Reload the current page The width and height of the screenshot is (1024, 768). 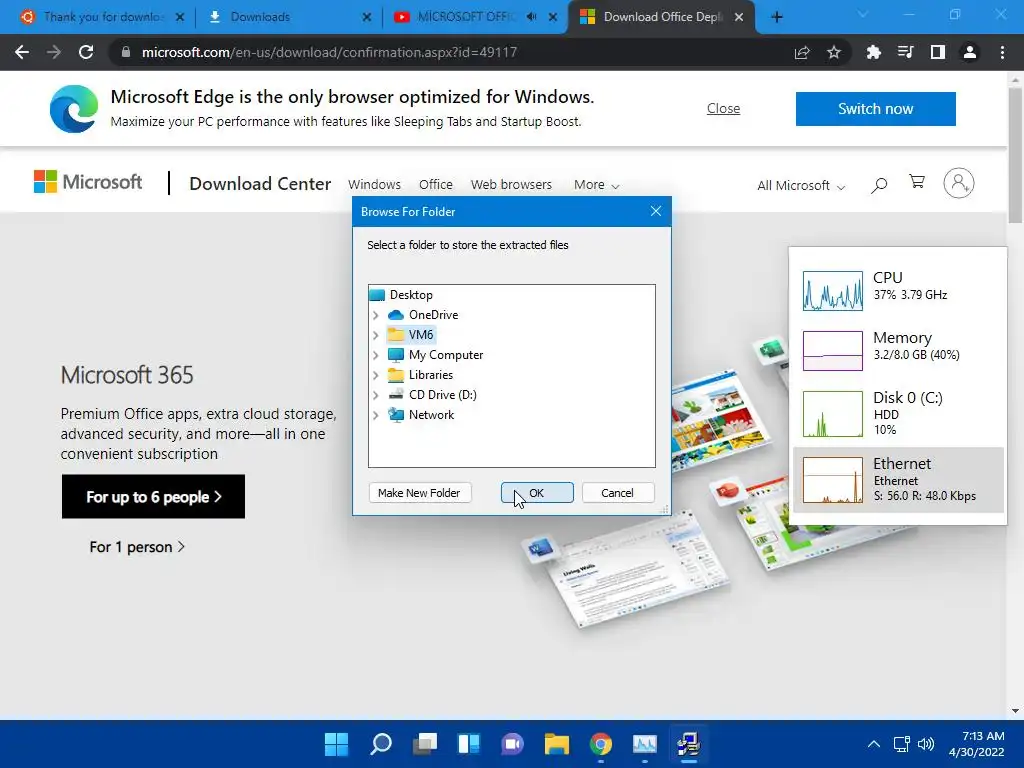pos(86,52)
